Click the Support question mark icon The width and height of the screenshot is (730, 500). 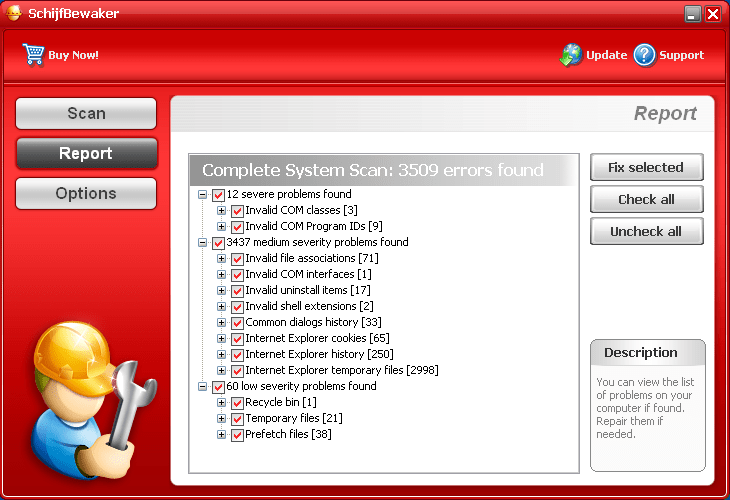pyautogui.click(x=644, y=55)
